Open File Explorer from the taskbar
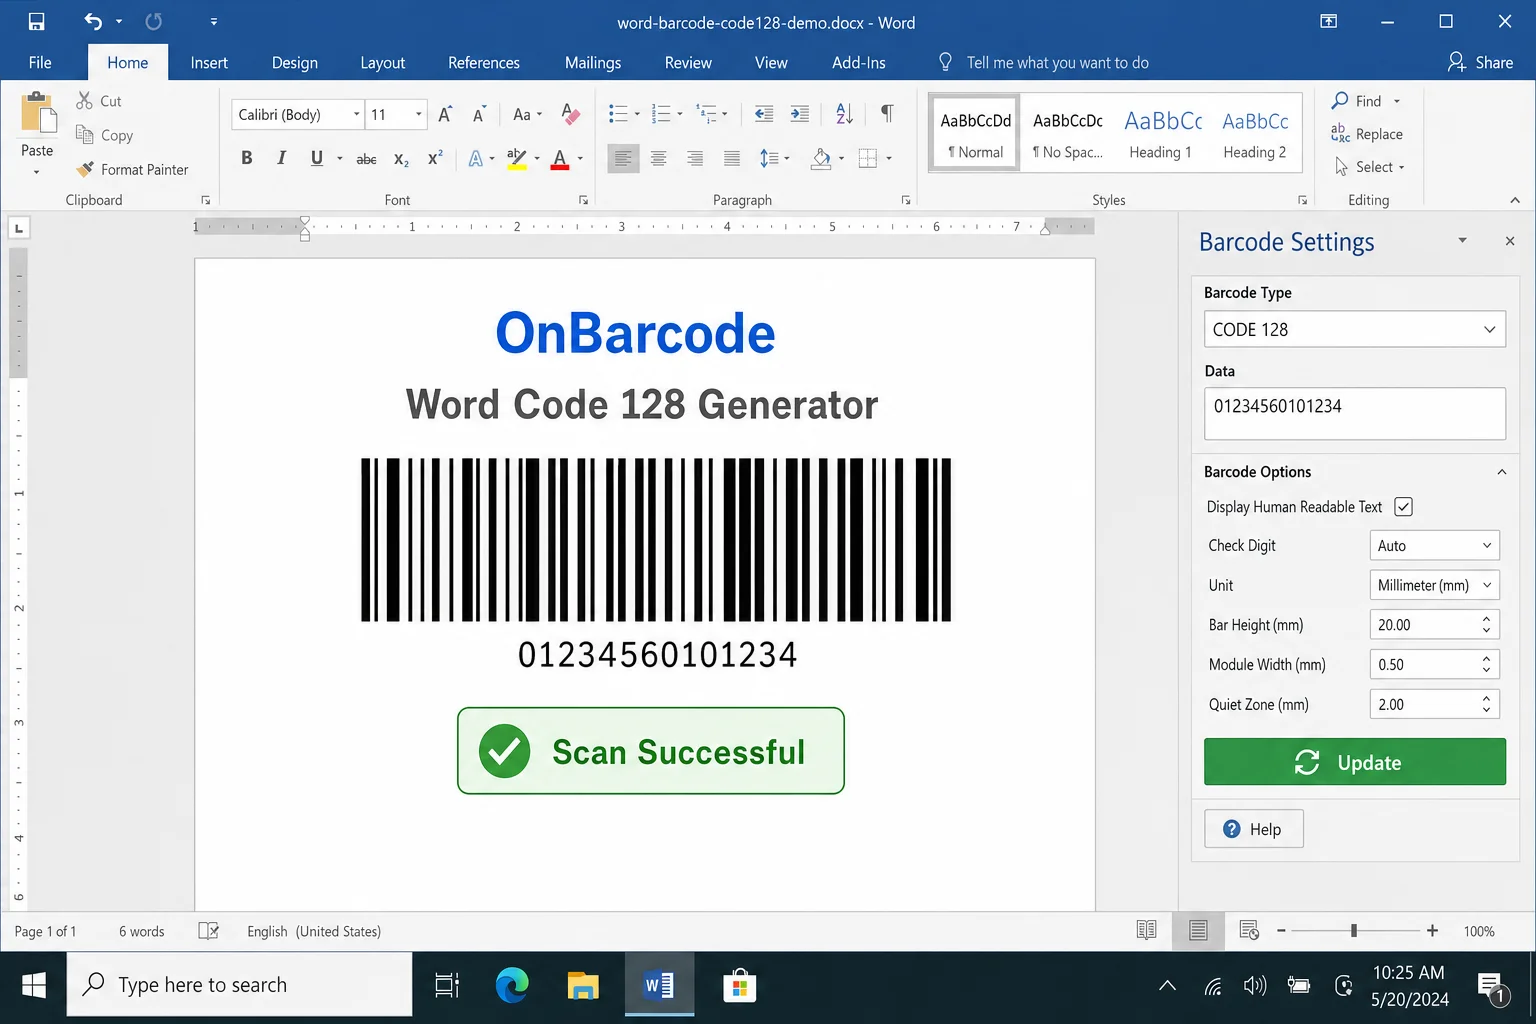1536x1024 pixels. [x=583, y=986]
